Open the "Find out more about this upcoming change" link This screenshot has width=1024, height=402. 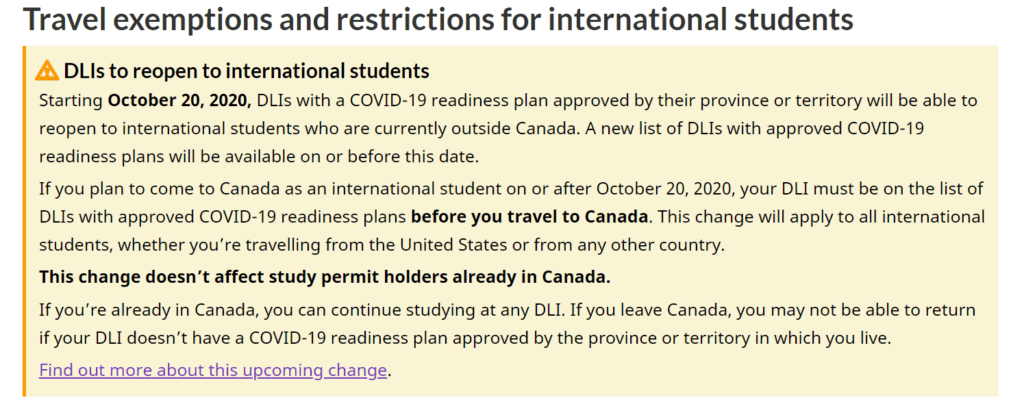pos(213,370)
